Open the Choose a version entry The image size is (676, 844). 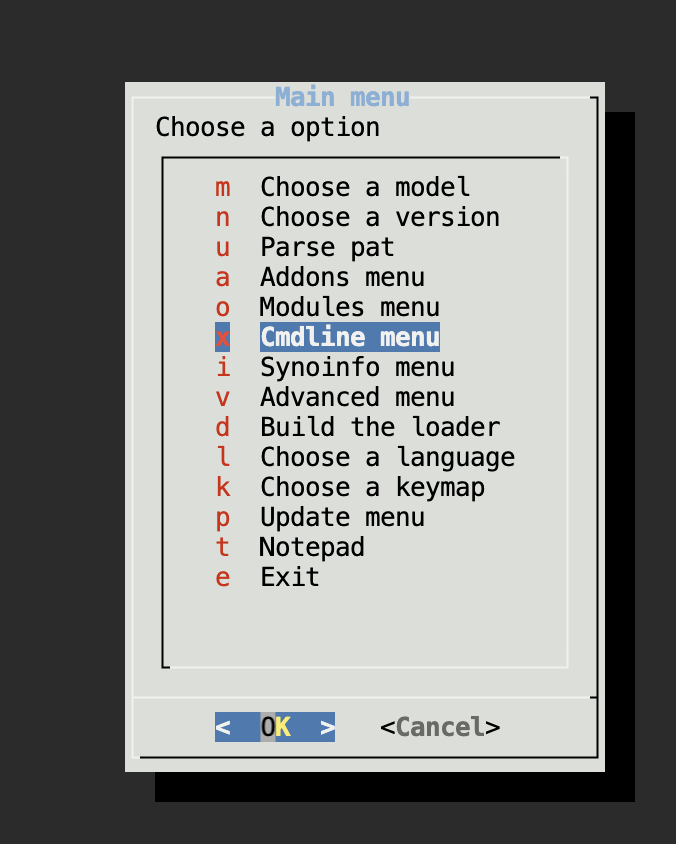379,218
